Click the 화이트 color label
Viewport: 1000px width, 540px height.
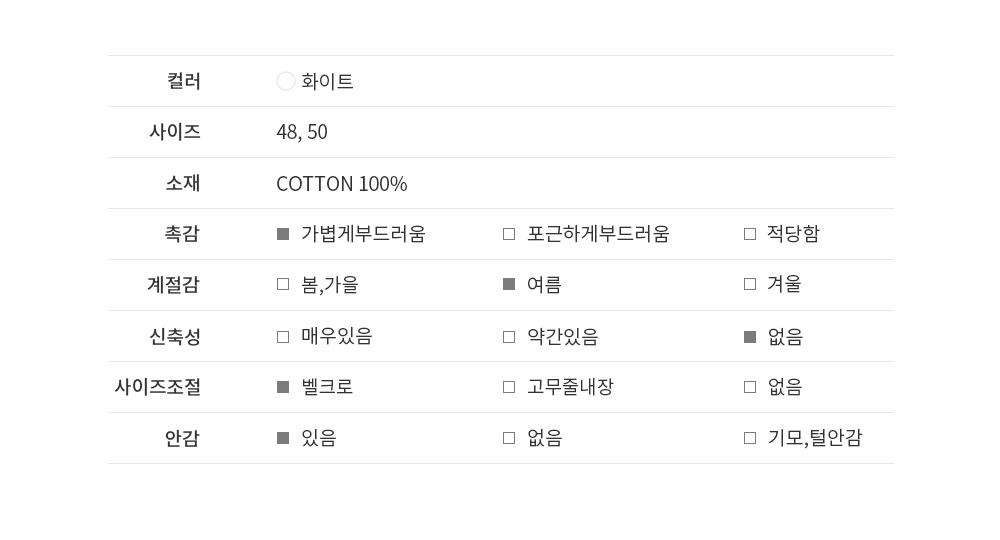pyautogui.click(x=327, y=81)
